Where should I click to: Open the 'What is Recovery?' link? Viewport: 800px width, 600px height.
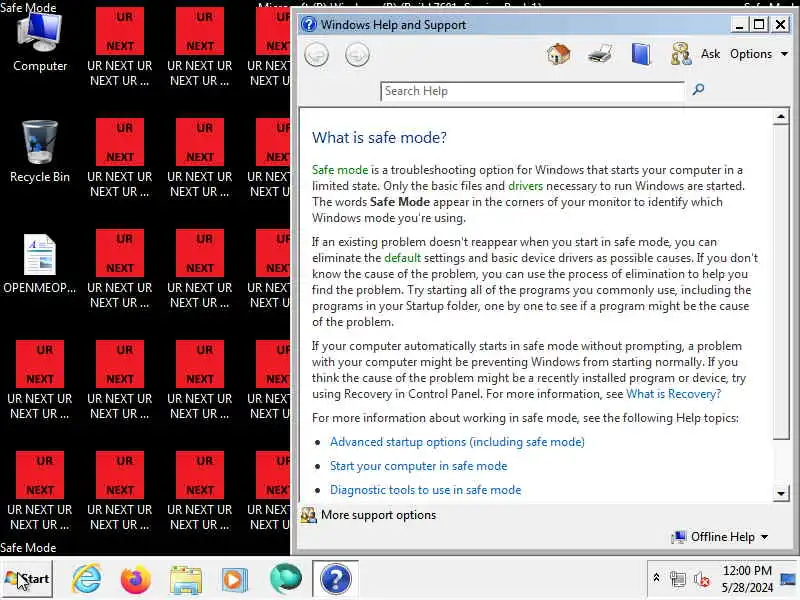[673, 394]
